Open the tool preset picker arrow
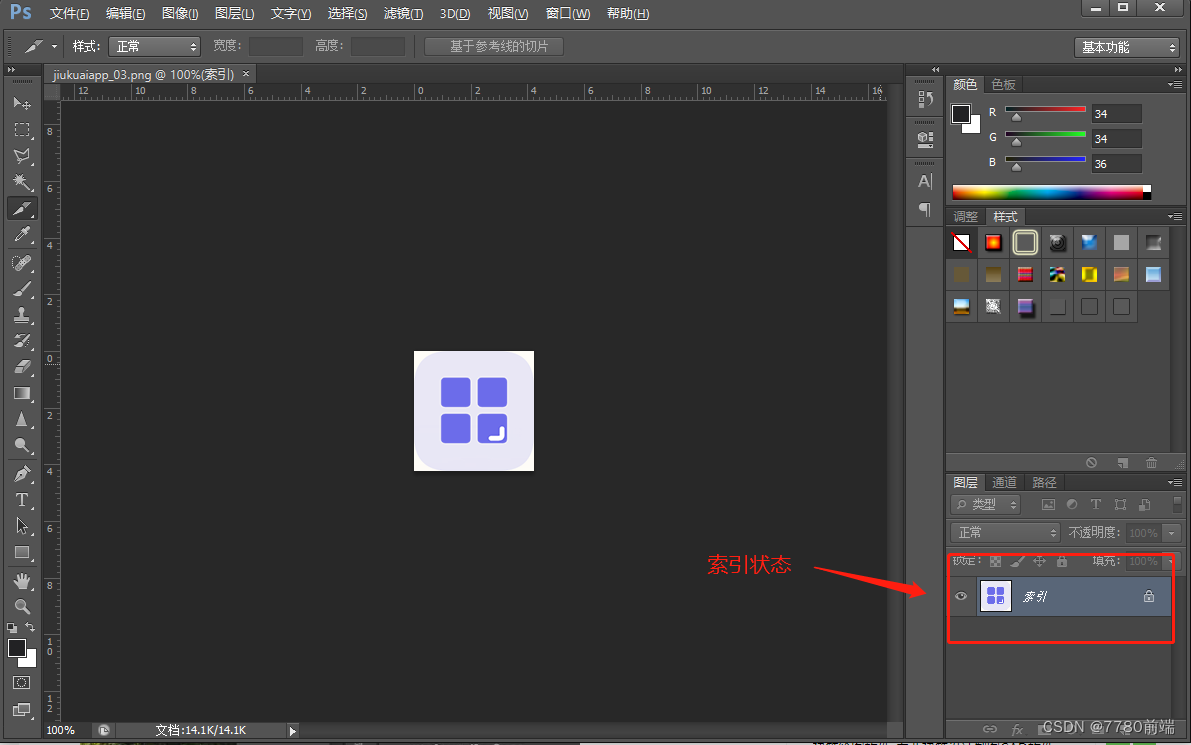Image resolution: width=1191 pixels, height=745 pixels. point(54,46)
